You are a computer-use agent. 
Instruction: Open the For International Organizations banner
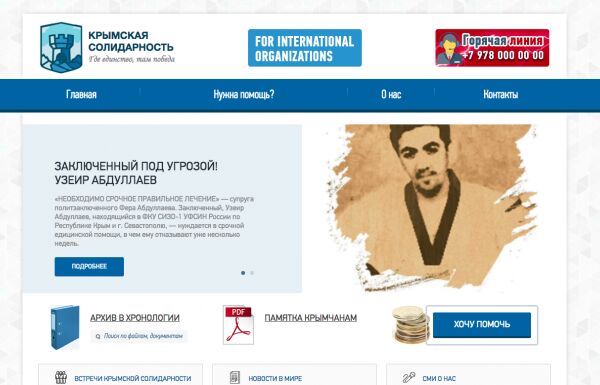pyautogui.click(x=305, y=48)
